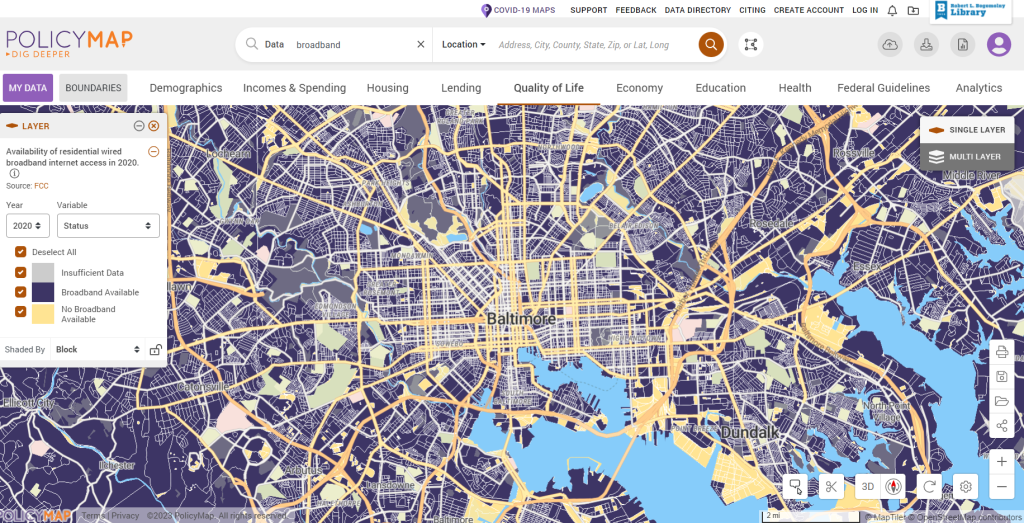
Task: Open the Shaded By Block dropdown
Action: click(98, 349)
